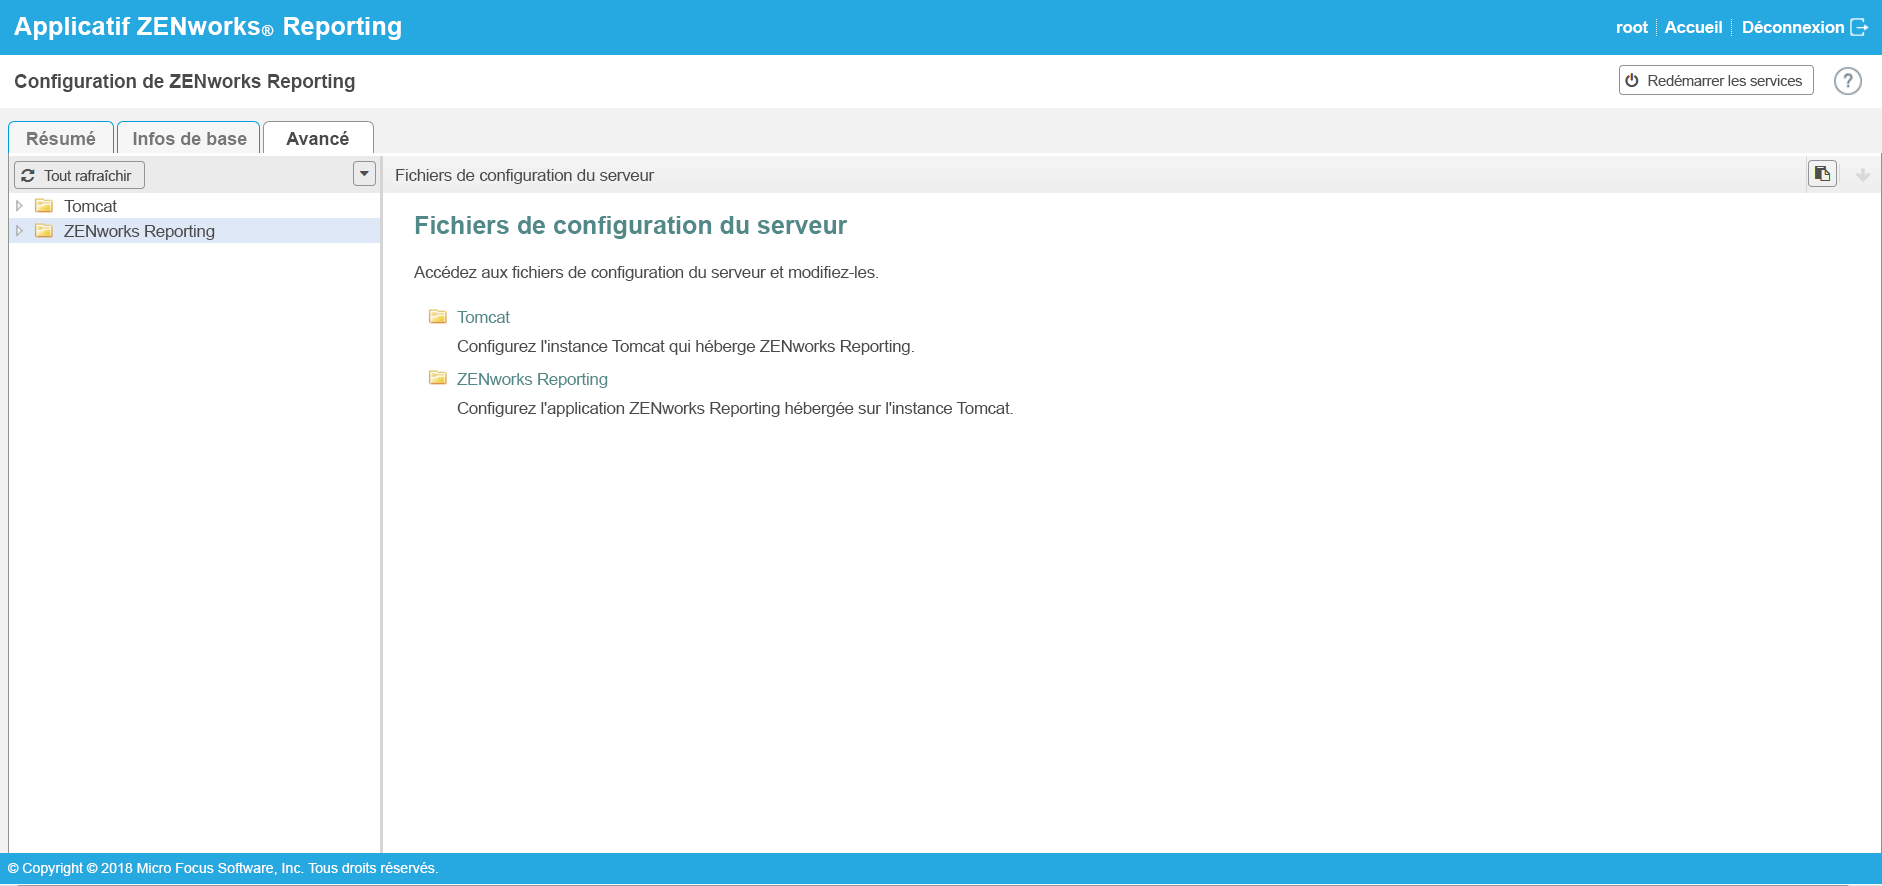Image resolution: width=1882 pixels, height=886 pixels.
Task: Click the Tomcat folder icon in the tree
Action: [44, 206]
